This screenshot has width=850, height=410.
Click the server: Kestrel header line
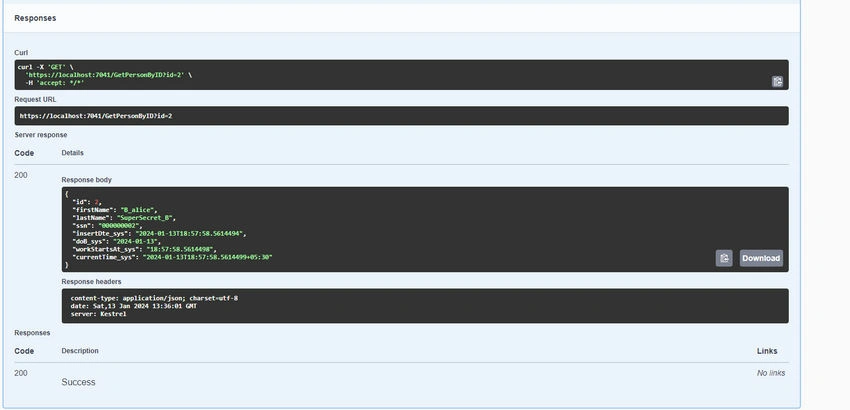click(x=98, y=313)
